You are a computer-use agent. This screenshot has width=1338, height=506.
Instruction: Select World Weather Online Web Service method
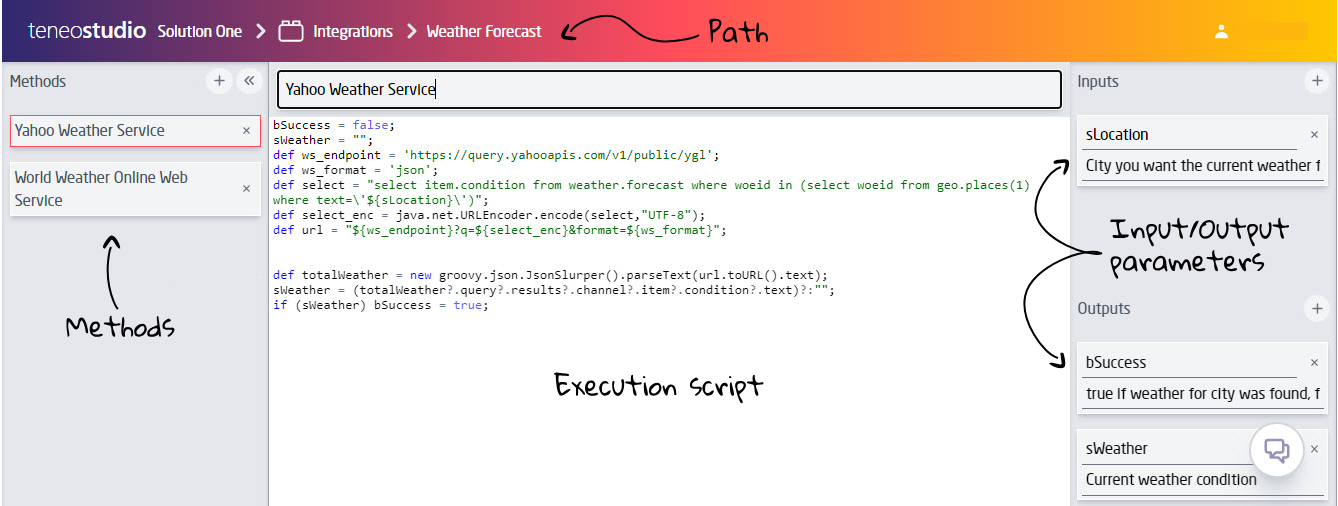click(135, 189)
